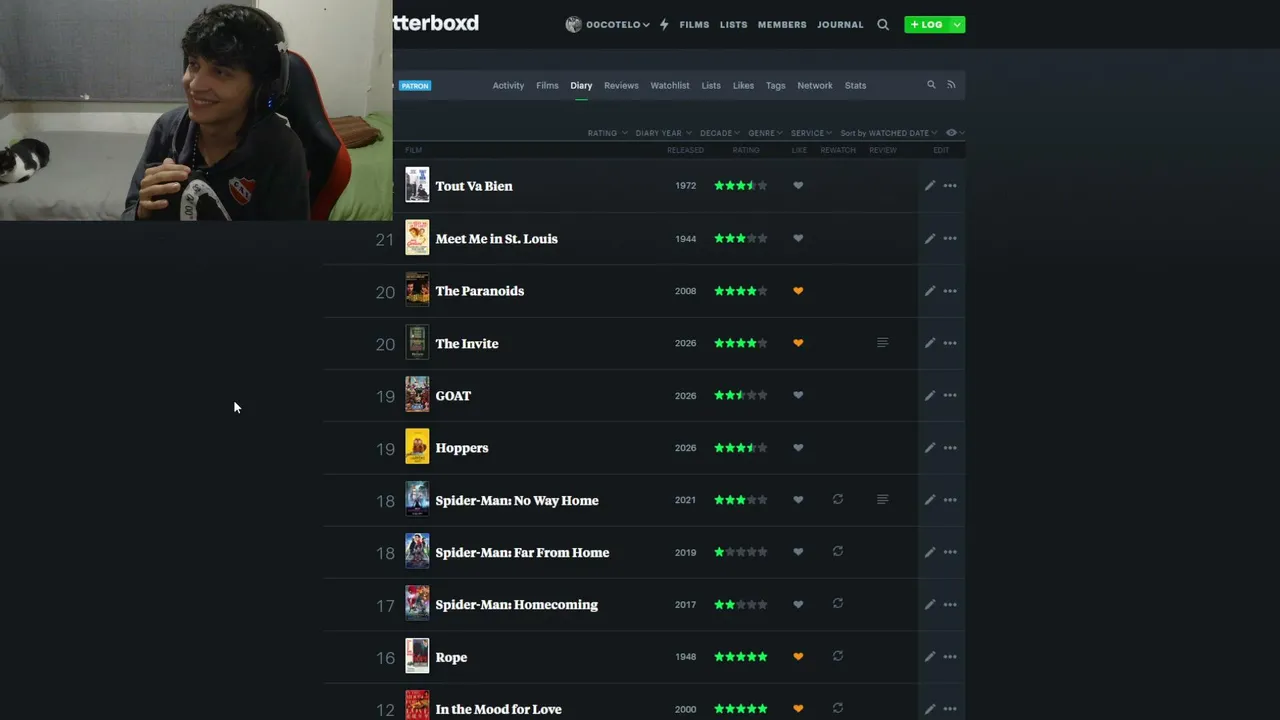The image size is (1280, 720).
Task: Toggle the like heart in the GOAT row
Action: tap(798, 395)
